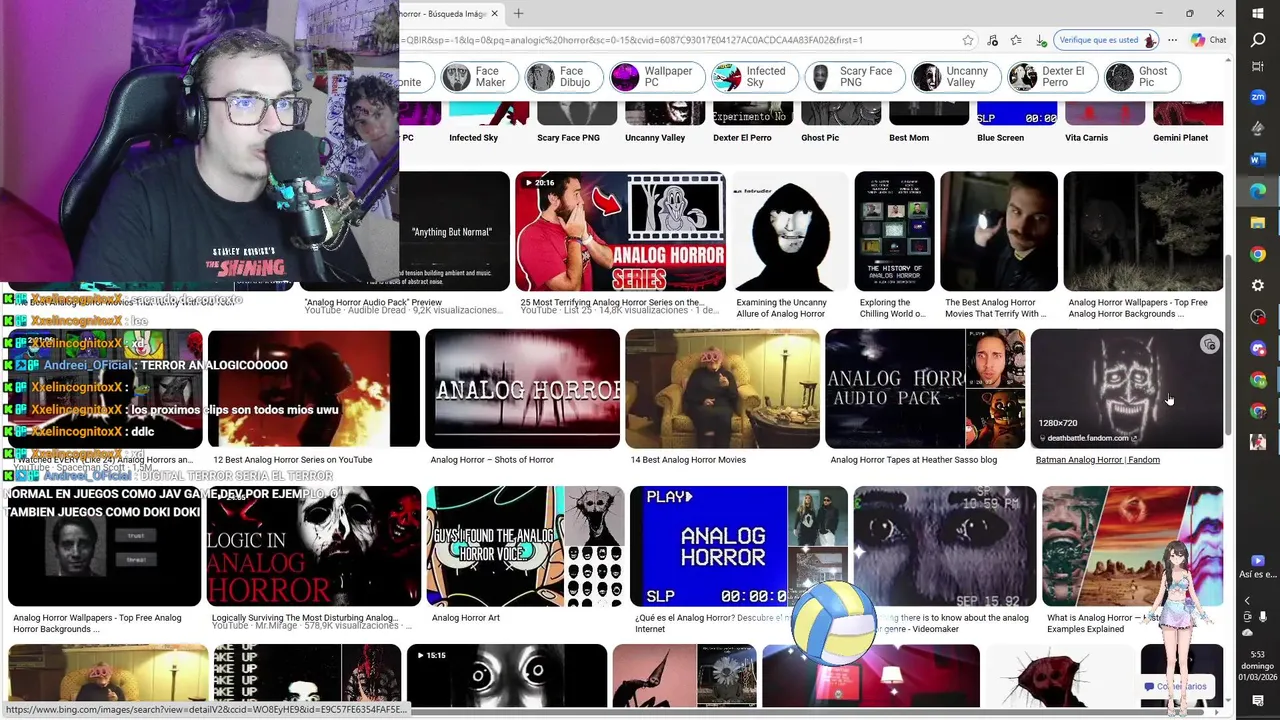Open Discord from the taskbar

(x=1258, y=348)
